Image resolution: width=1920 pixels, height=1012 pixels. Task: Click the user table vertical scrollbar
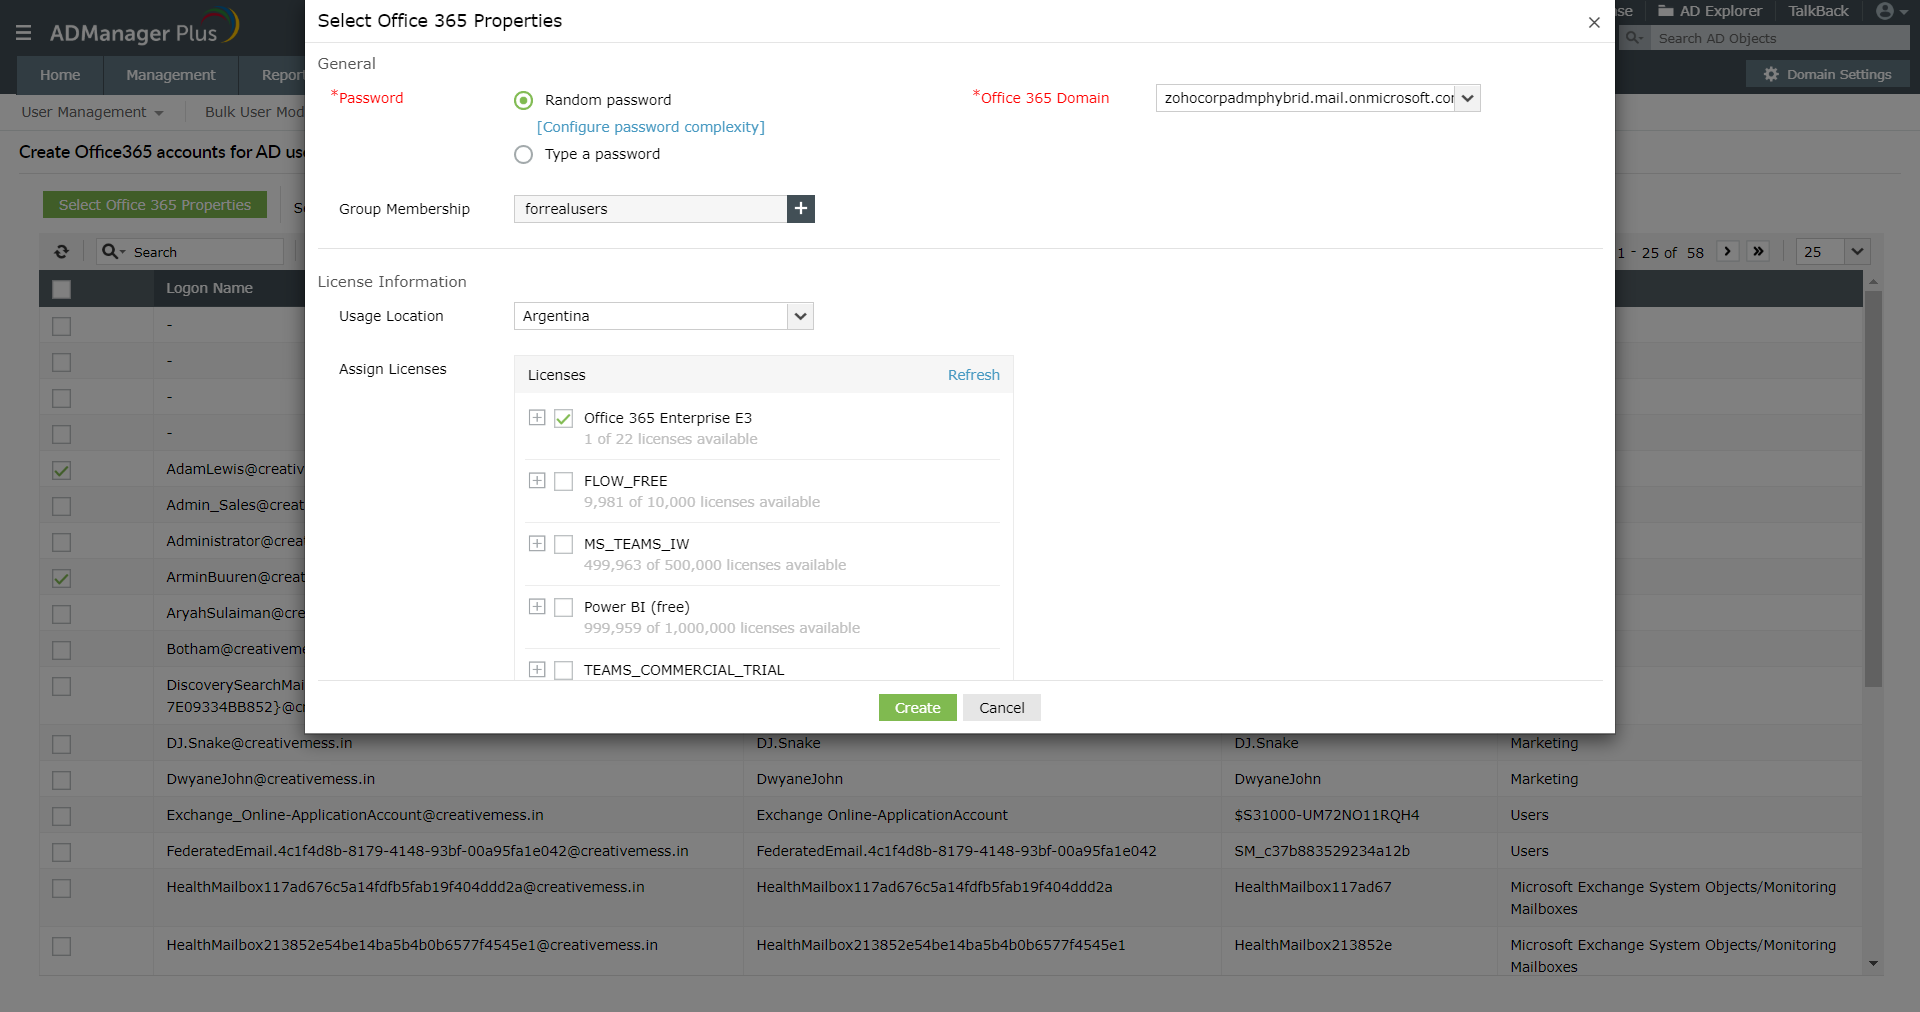(x=1873, y=489)
